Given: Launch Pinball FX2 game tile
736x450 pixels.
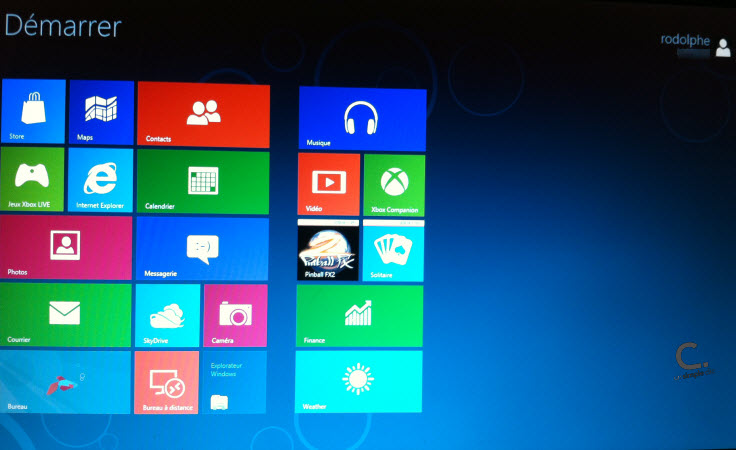Looking at the screenshot, I should [x=328, y=250].
